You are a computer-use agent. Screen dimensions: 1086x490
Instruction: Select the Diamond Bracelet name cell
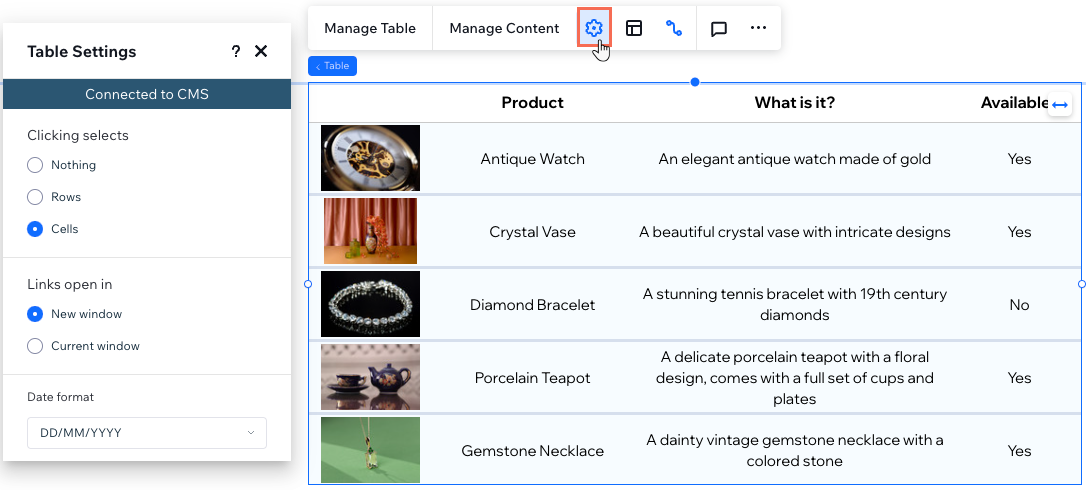(x=533, y=305)
